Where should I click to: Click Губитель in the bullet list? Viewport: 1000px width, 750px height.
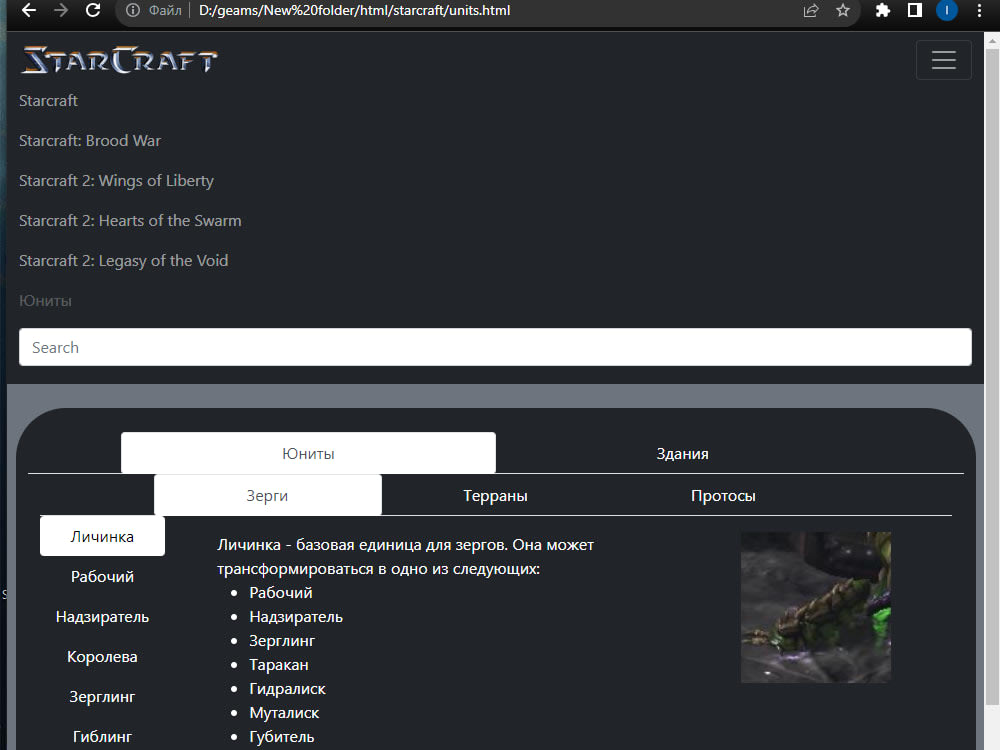(x=282, y=737)
